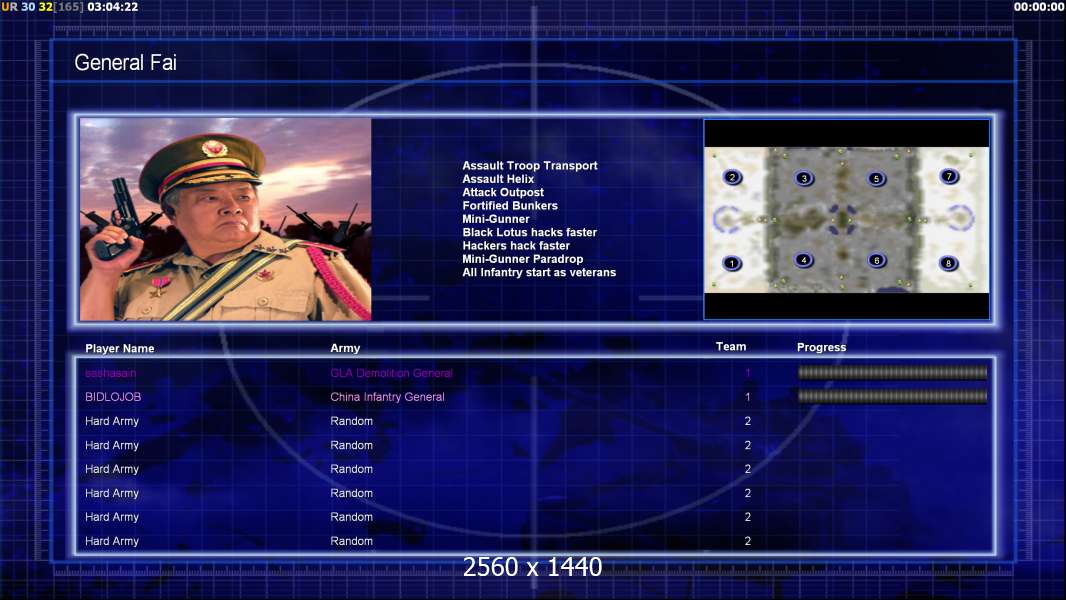1066x600 pixels.
Task: Select player name 'BIDLOJOB'
Action: [113, 397]
